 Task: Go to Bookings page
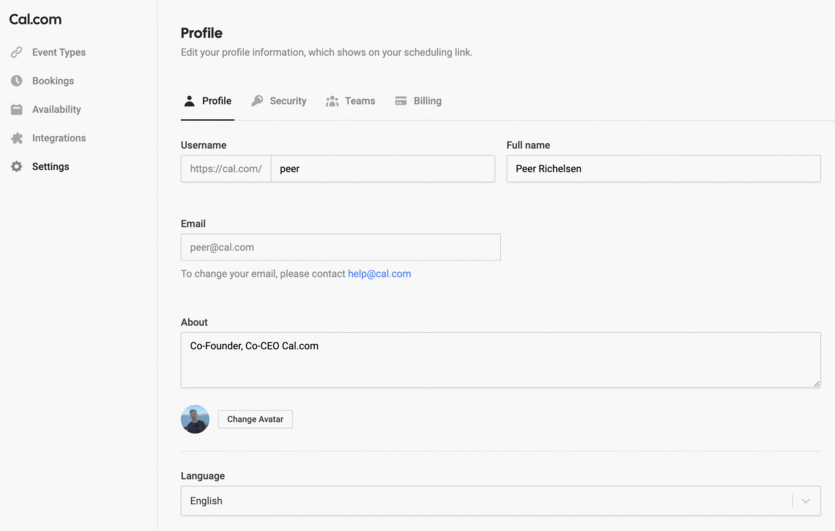(x=53, y=81)
